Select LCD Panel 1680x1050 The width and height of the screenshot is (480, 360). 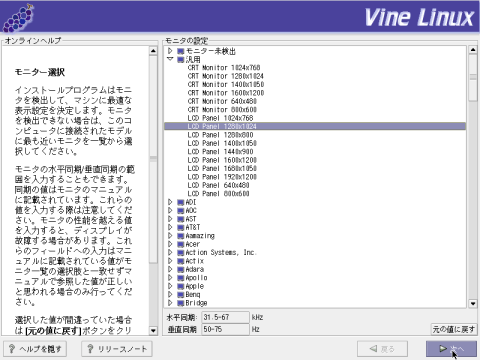click(x=222, y=168)
